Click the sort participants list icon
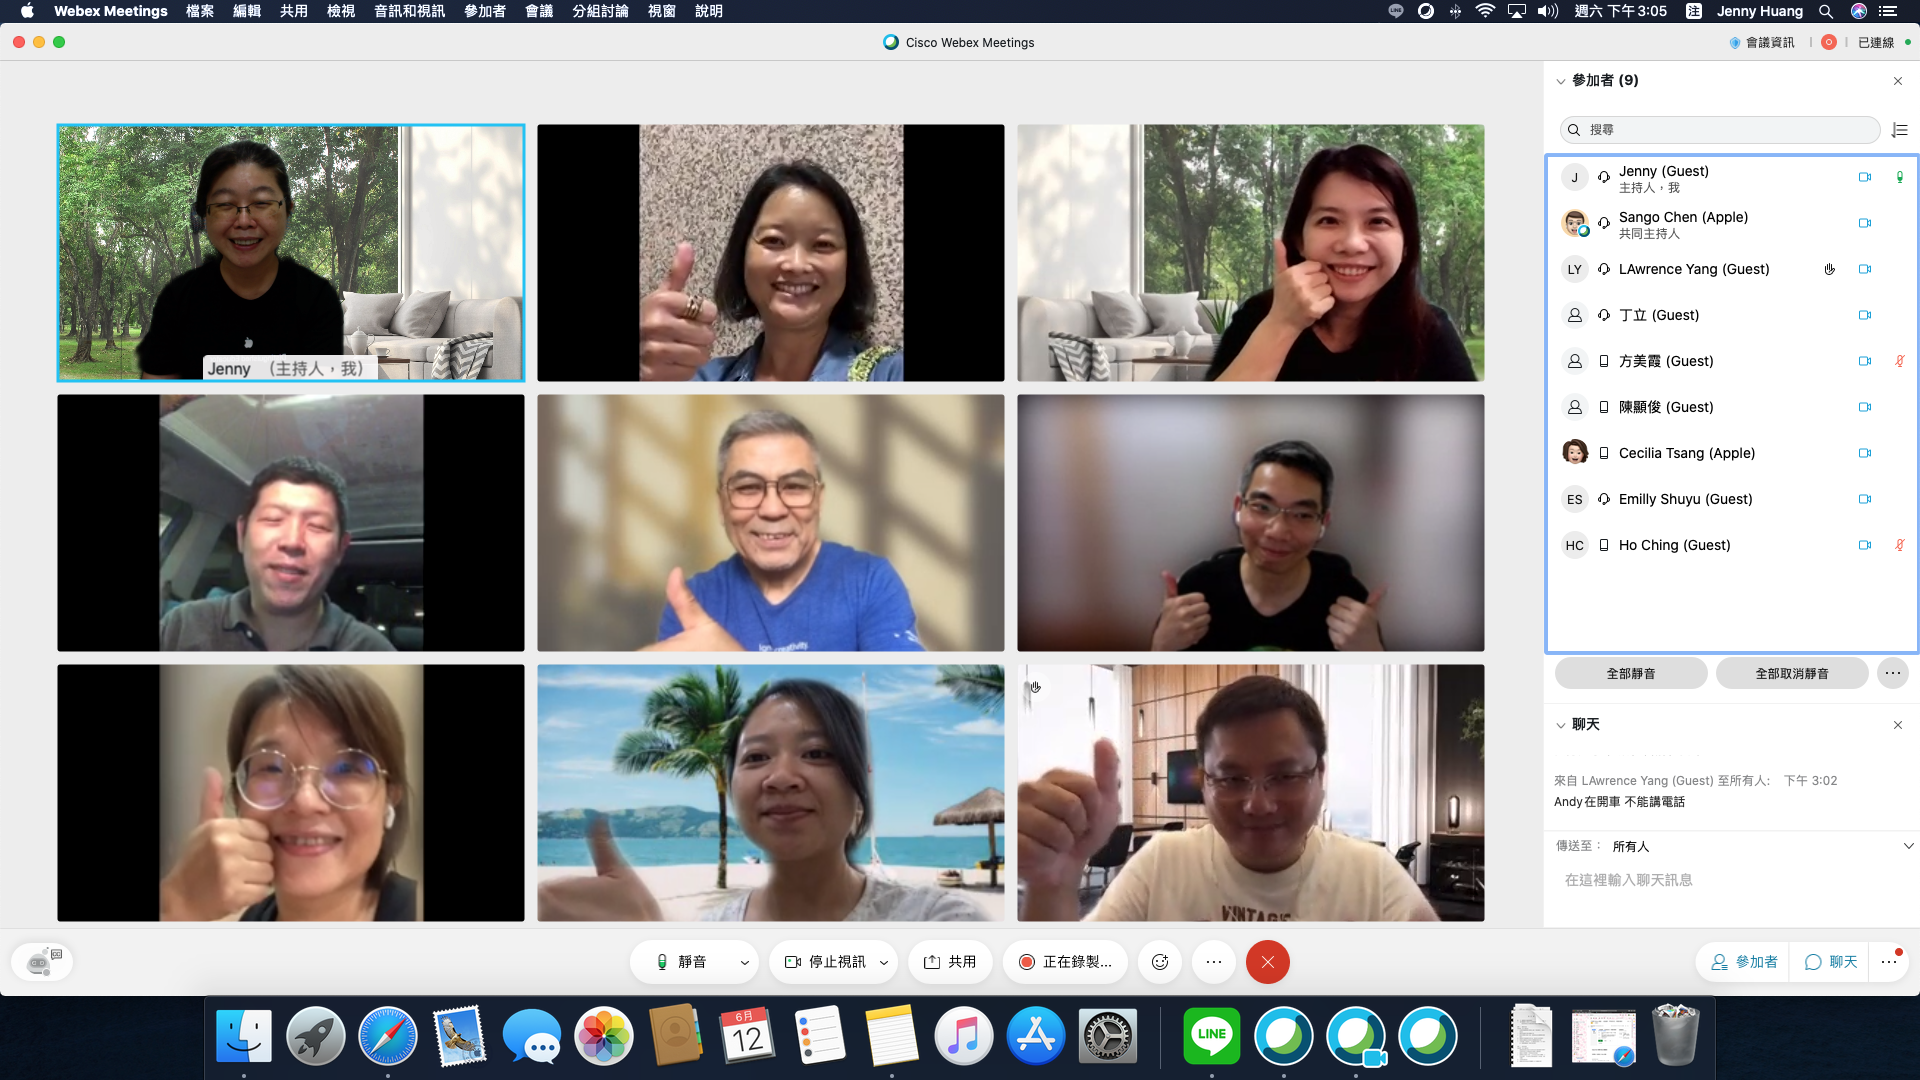 coord(1900,130)
